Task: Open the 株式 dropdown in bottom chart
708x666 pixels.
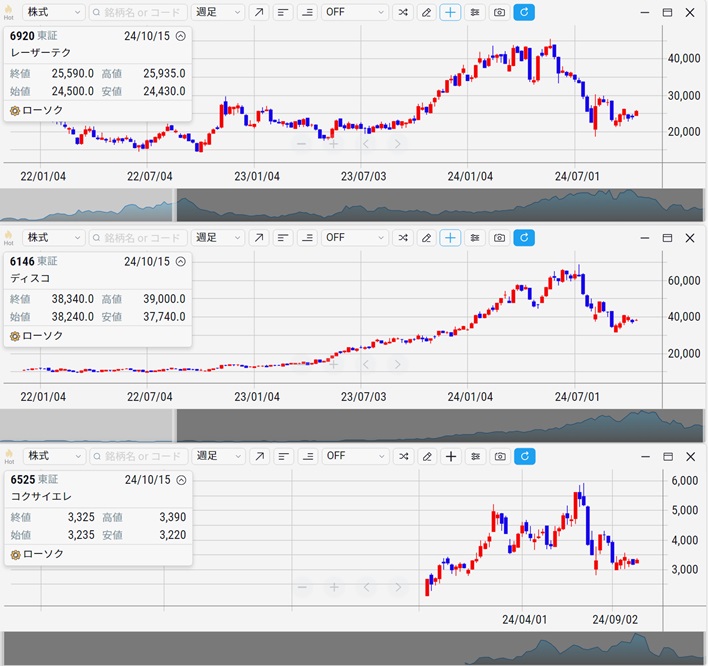Action: [x=53, y=456]
